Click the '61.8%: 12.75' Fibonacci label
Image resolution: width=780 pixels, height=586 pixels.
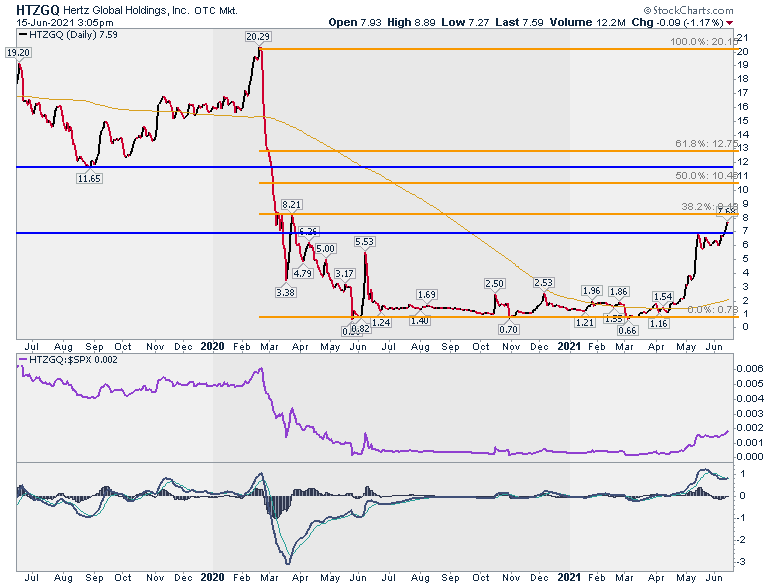[x=706, y=144]
